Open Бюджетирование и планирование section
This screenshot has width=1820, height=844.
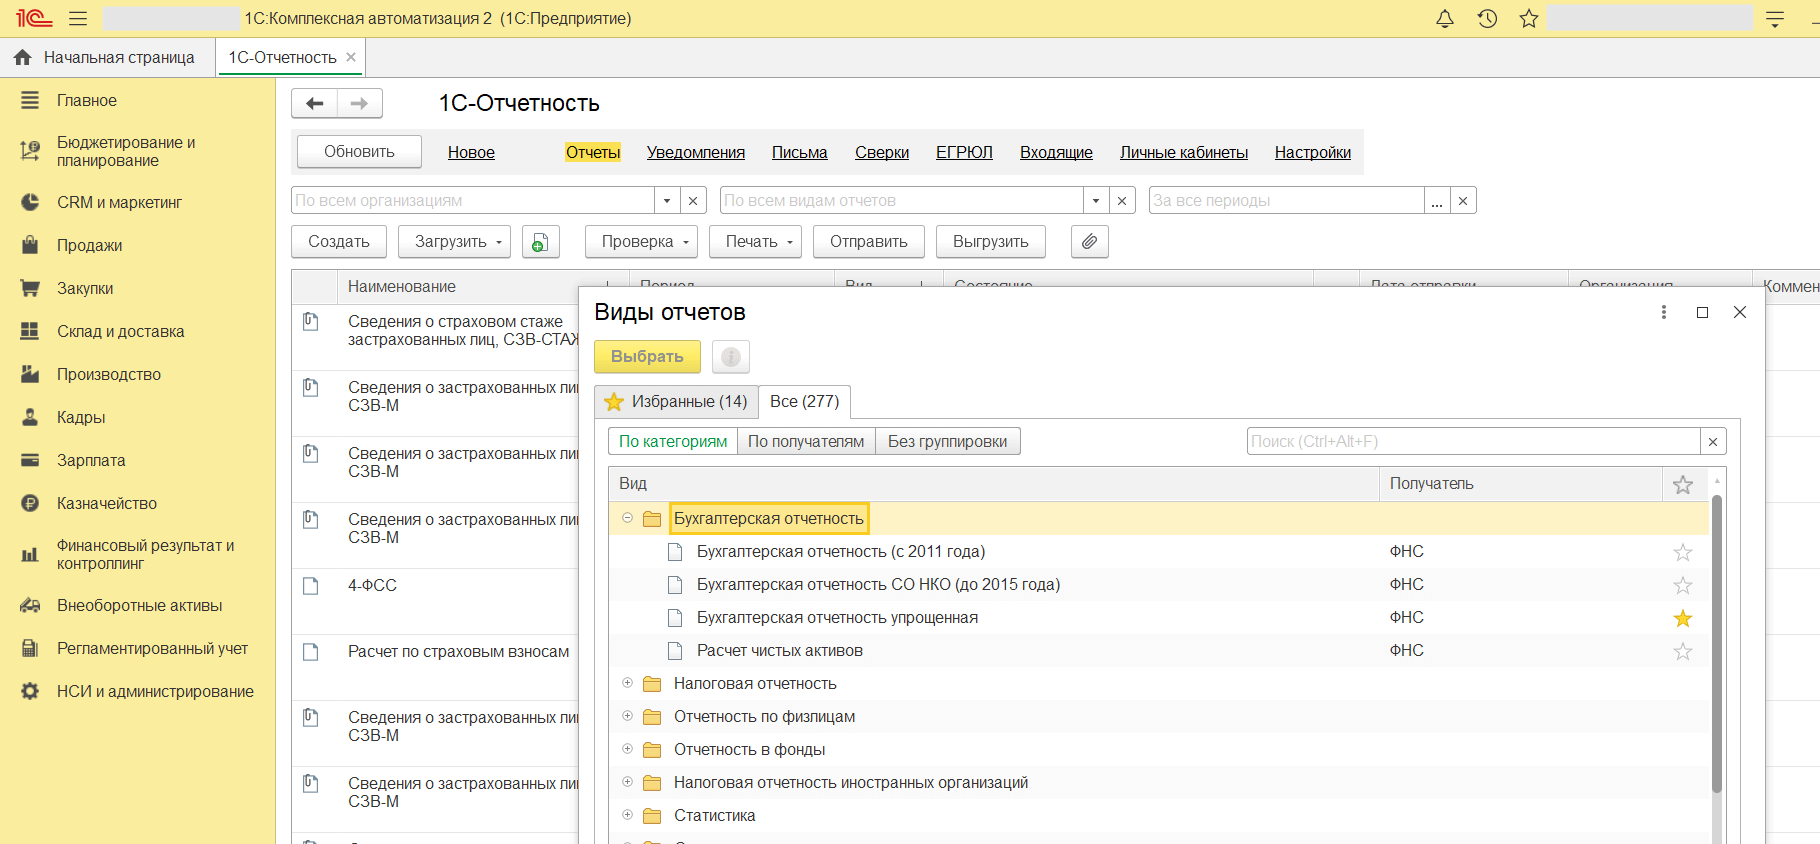pyautogui.click(x=126, y=151)
